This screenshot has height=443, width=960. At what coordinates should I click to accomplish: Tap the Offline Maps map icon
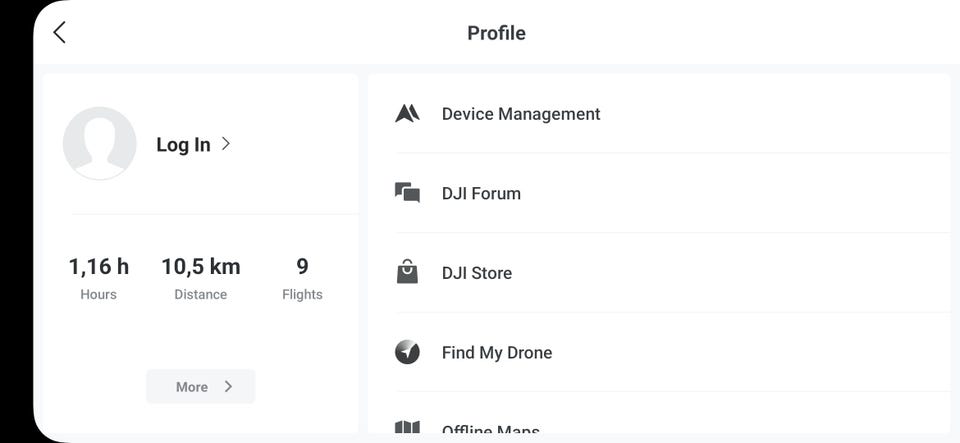(407, 427)
